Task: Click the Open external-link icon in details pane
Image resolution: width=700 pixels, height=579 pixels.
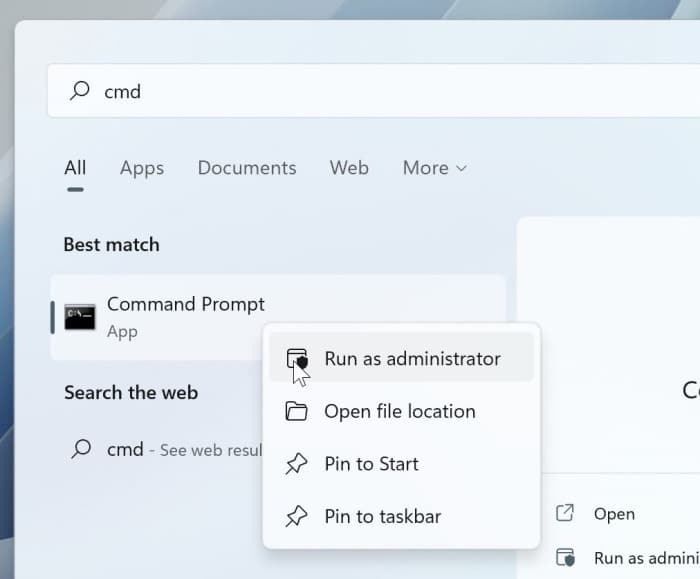Action: [x=565, y=513]
